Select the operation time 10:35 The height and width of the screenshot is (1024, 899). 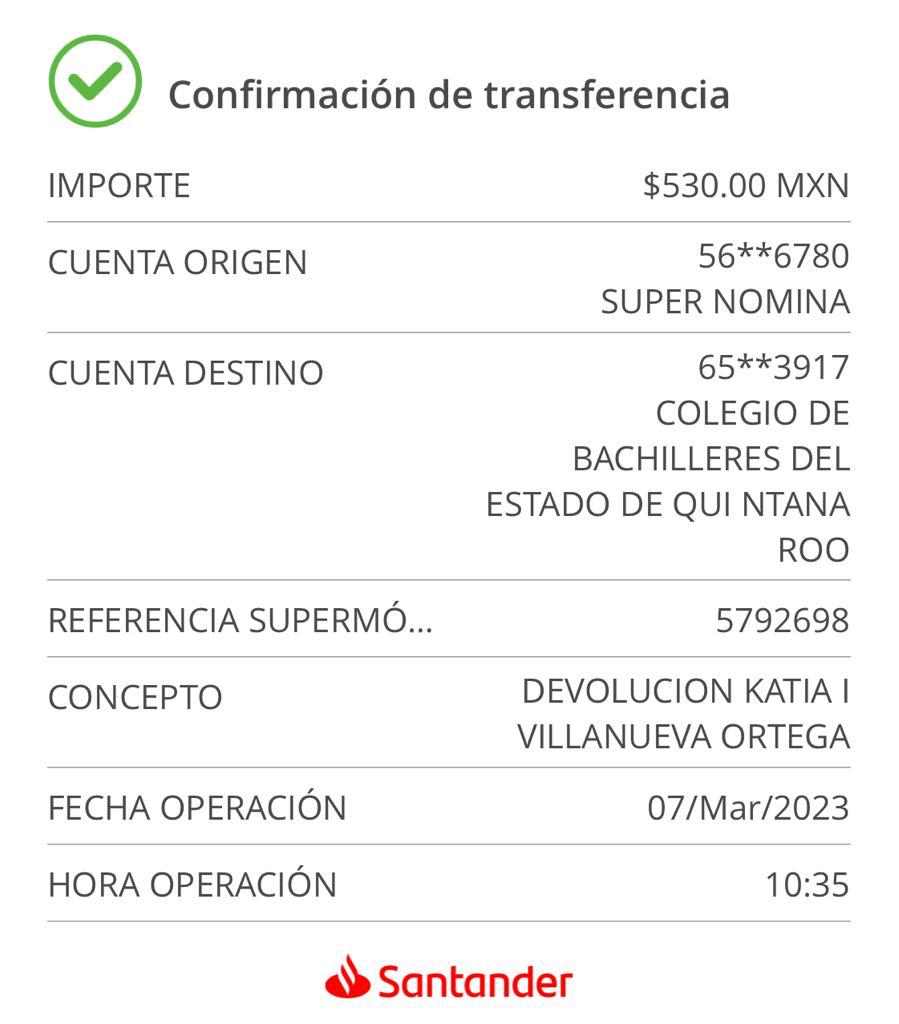807,885
